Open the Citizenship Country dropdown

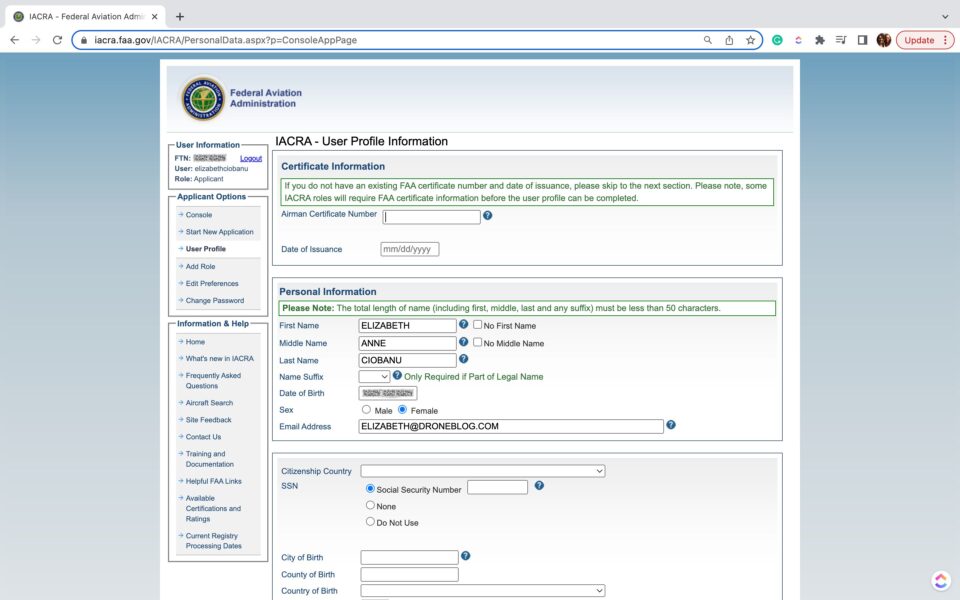point(482,471)
